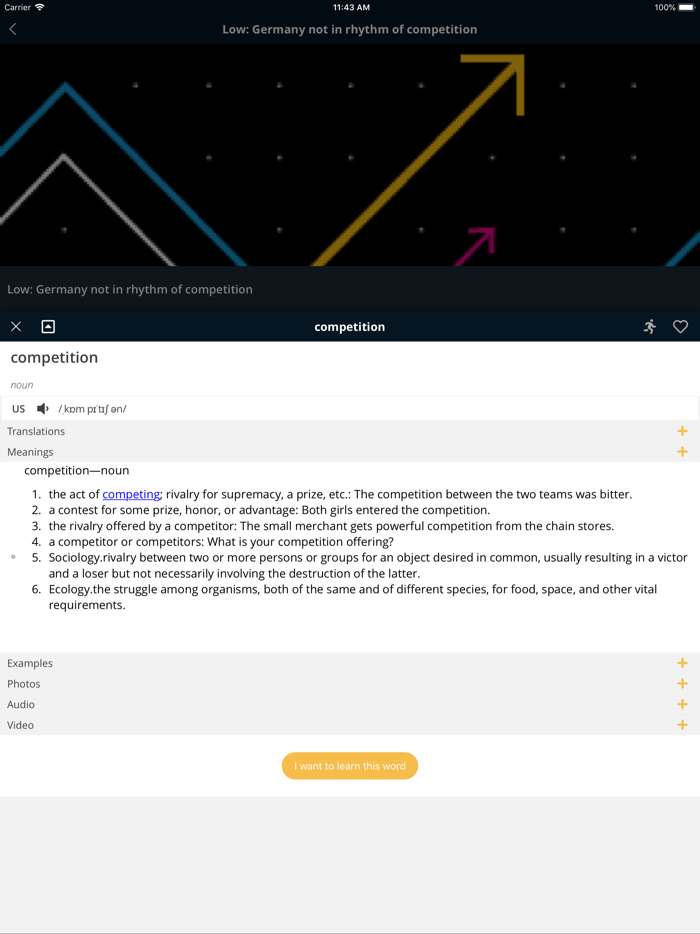
Task: Toggle Meanings section plus icon
Action: pos(682,452)
